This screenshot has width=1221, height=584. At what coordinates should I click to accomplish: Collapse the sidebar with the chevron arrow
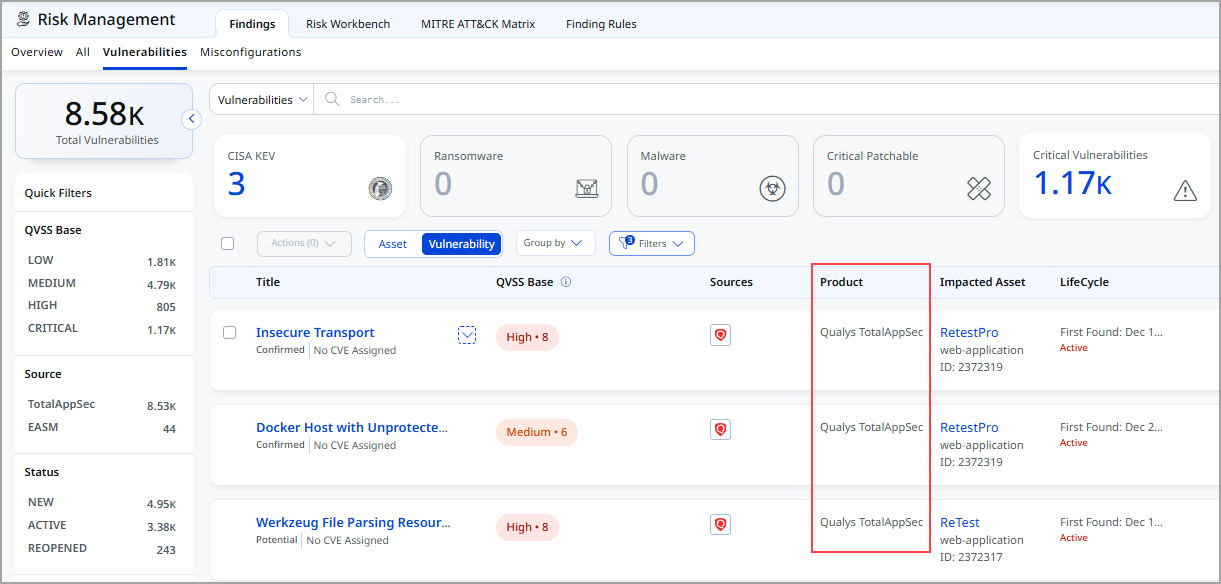(x=192, y=119)
